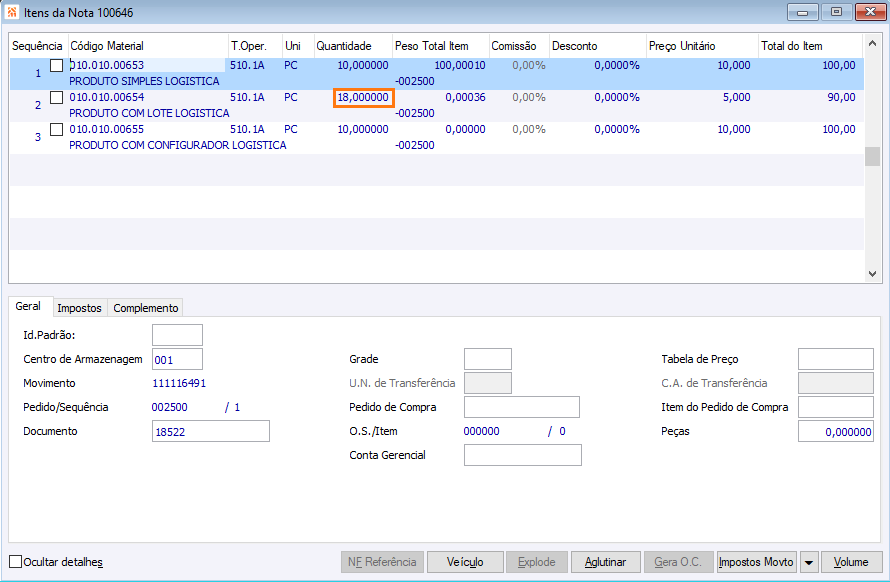Click the Sequência column header

point(38,46)
